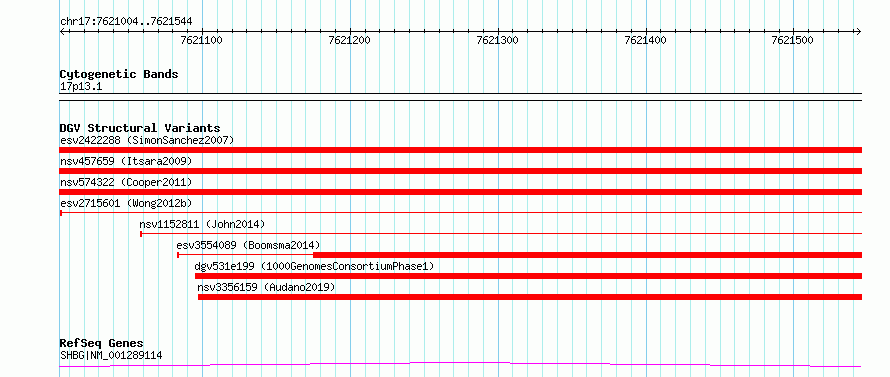This screenshot has height=377, width=890.
Task: Click the Cytogenetic Bands track title
Action: pos(119,74)
